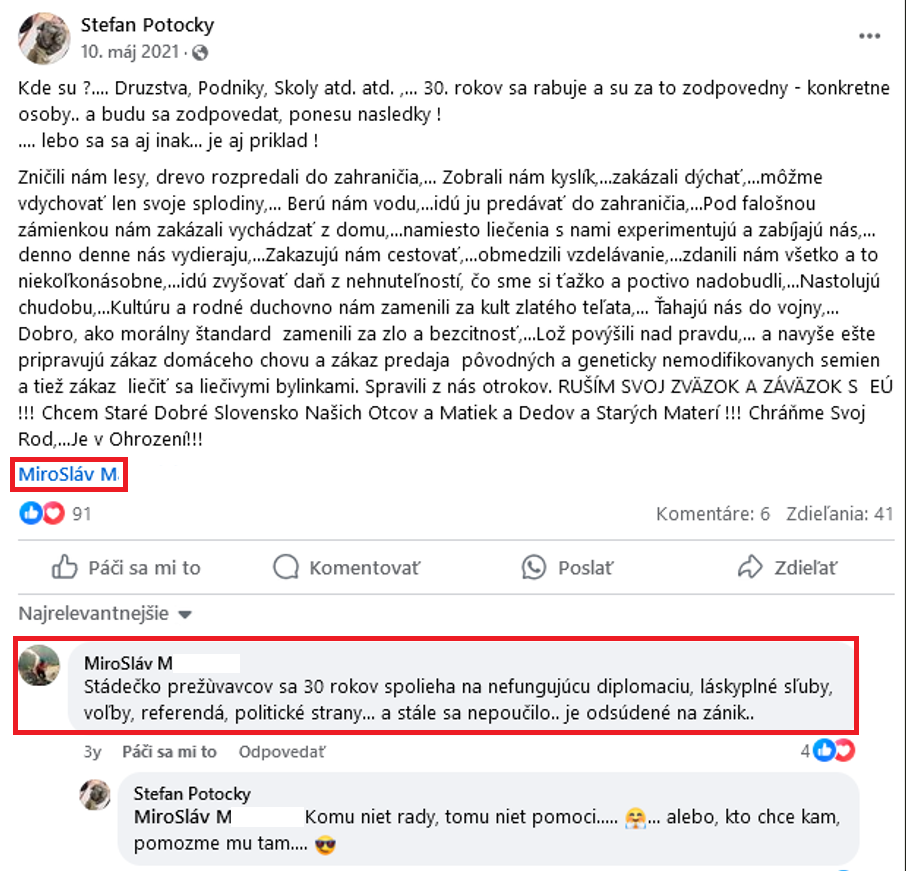
Task: Click MiroSláv's comment avatar
Action: click(x=39, y=665)
